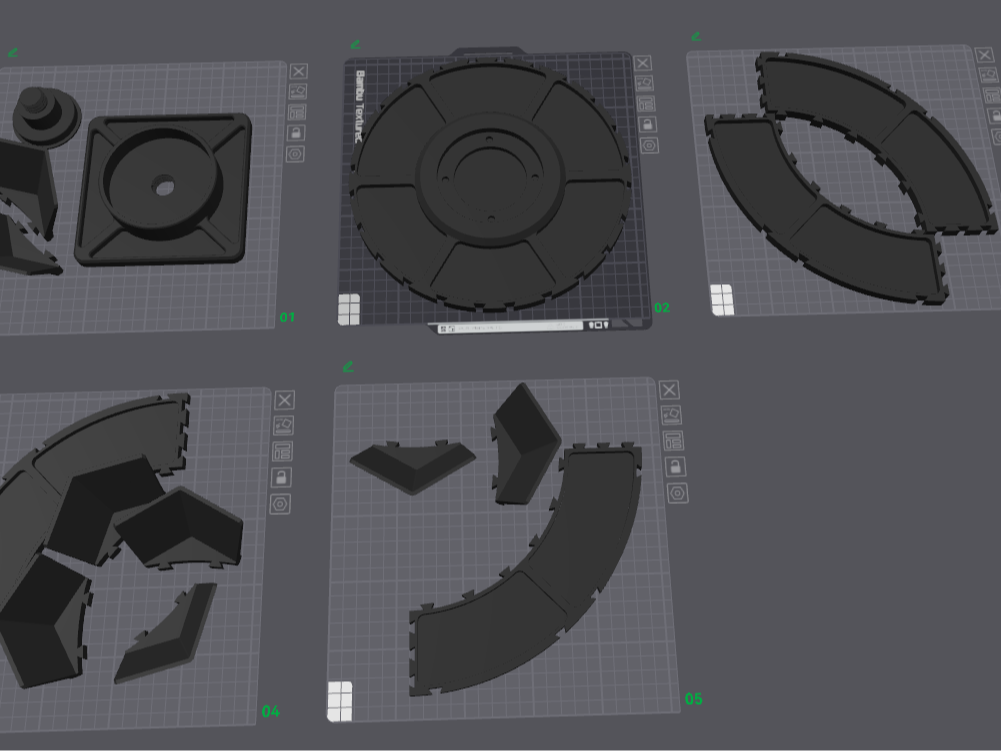Auto orient objects on plate 02
This screenshot has width=1001, height=751.
pyautogui.click(x=644, y=83)
